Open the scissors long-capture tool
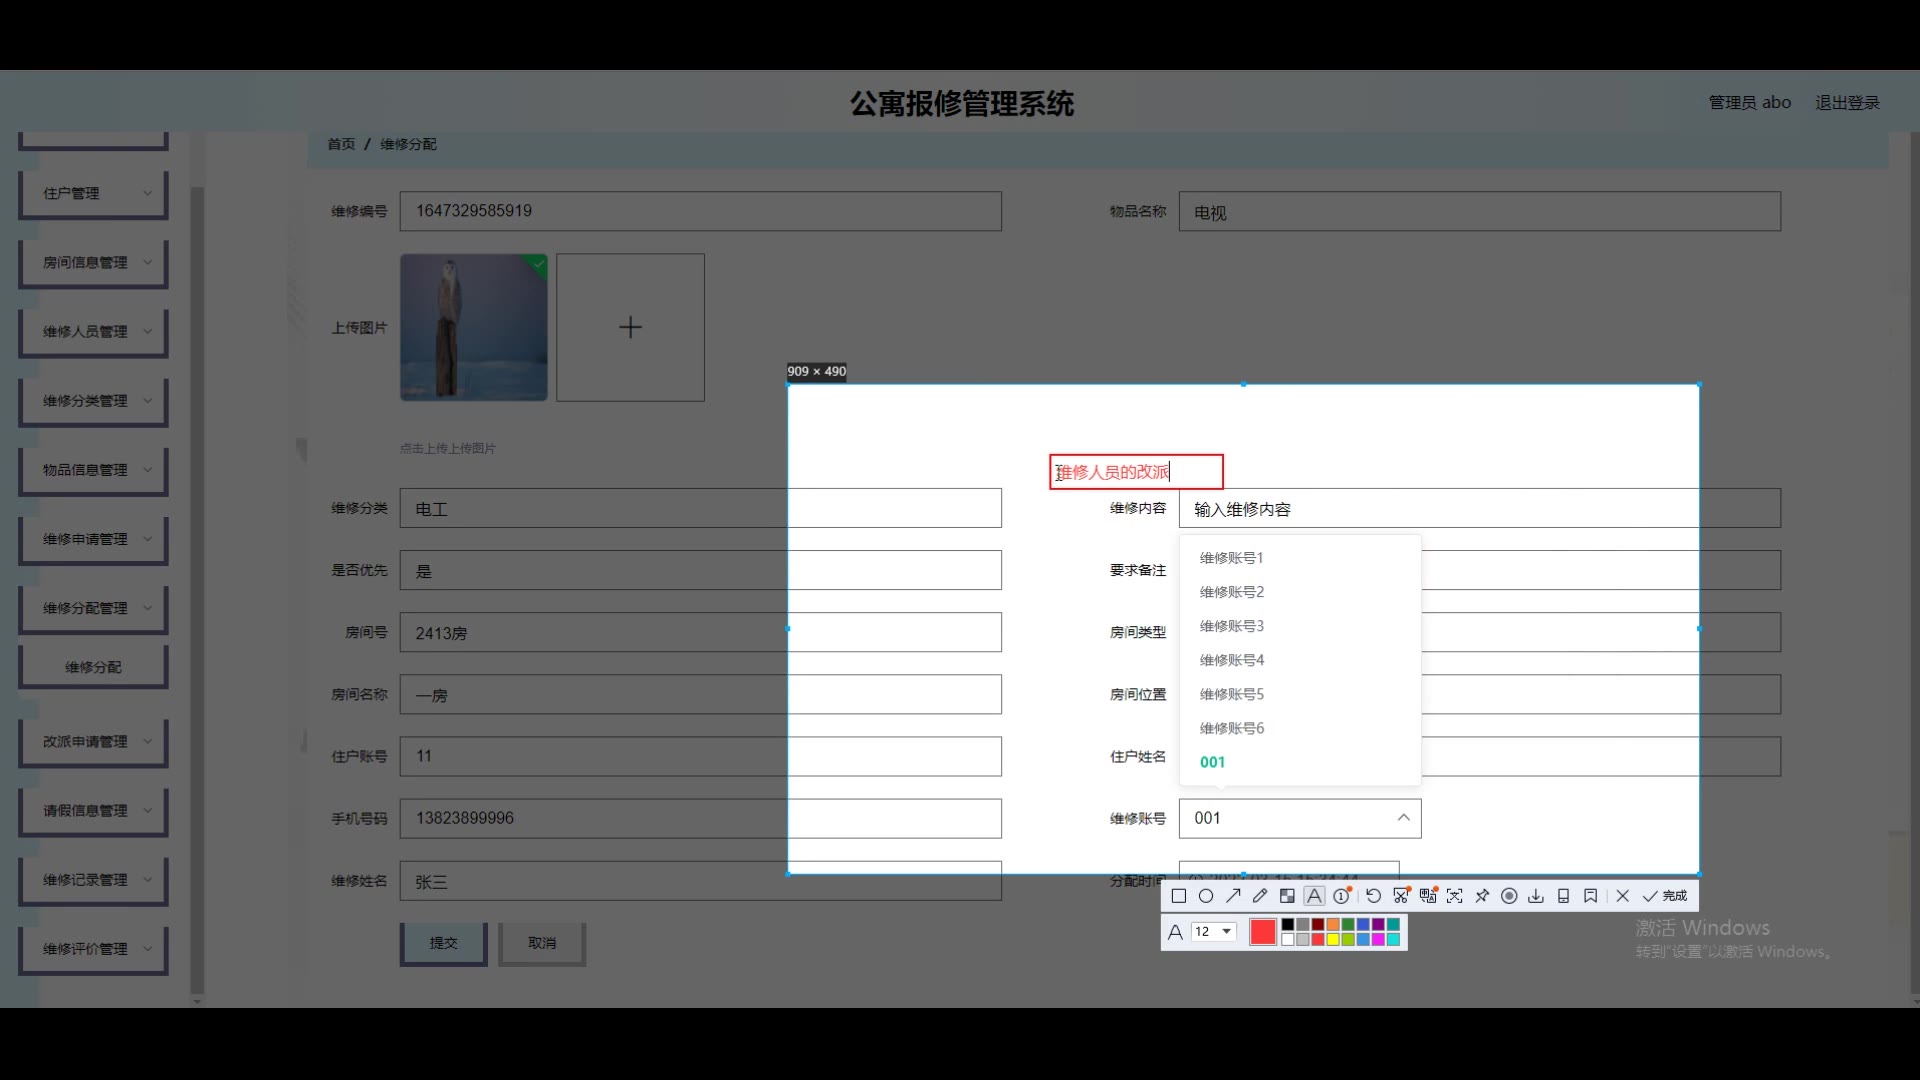The width and height of the screenshot is (1920, 1080). point(1401,896)
